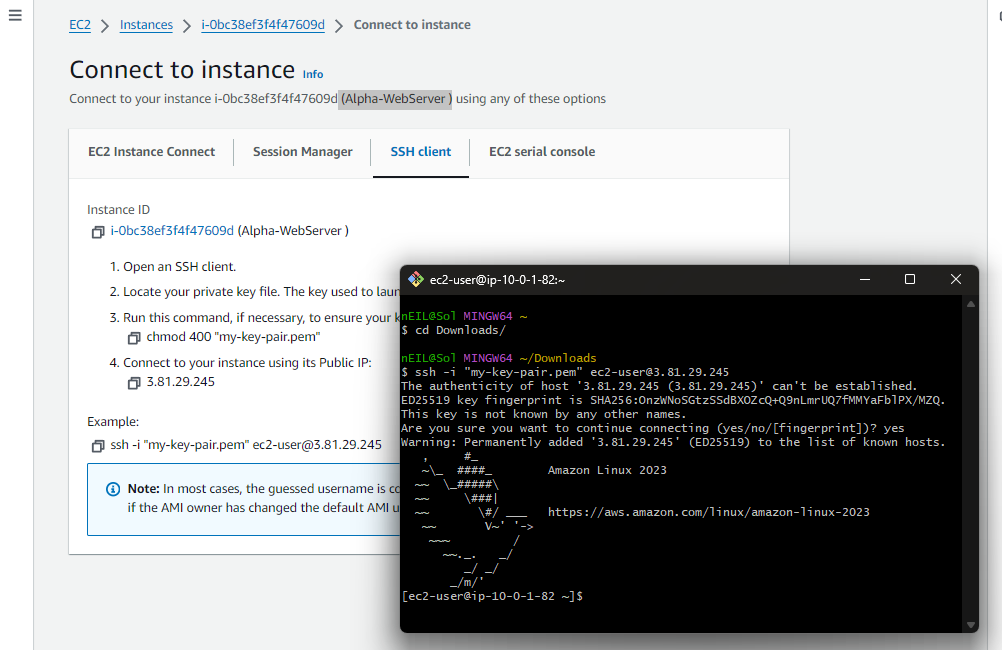Image resolution: width=1002 pixels, height=650 pixels.
Task: Click the 3.81.29.245 public IP text
Action: [181, 382]
